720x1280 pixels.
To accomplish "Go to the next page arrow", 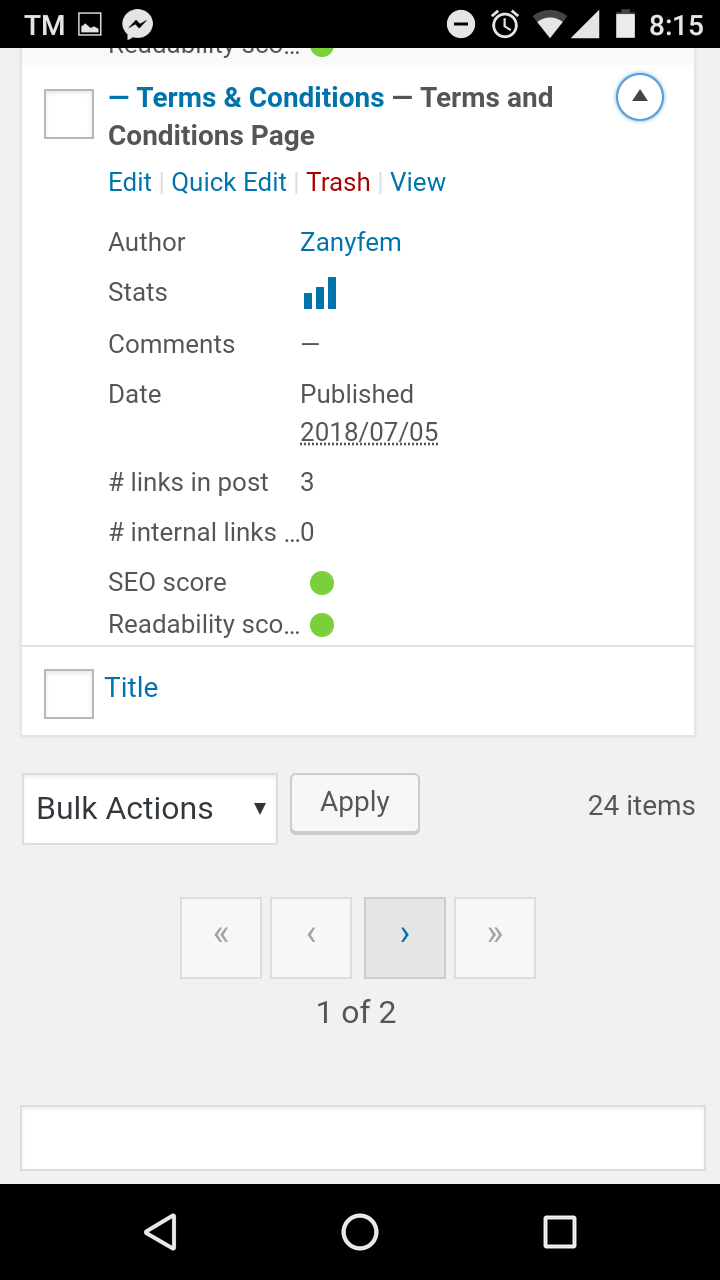I will click(405, 937).
